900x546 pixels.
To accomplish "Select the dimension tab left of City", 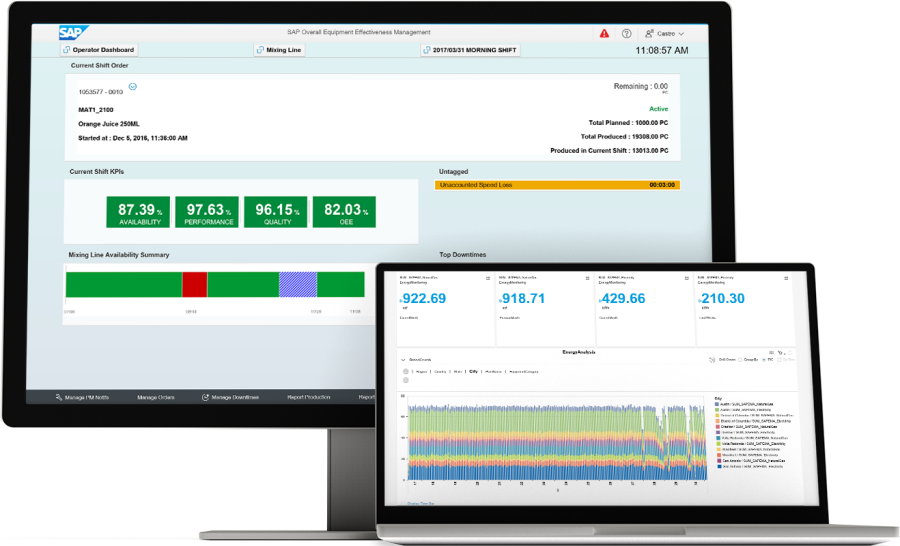I will tap(458, 371).
